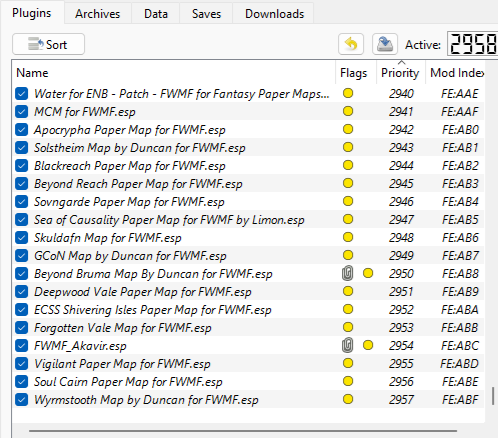This screenshot has width=498, height=438.
Task: Click yellow light flag on MCM for FWMF row
Action: (348, 111)
